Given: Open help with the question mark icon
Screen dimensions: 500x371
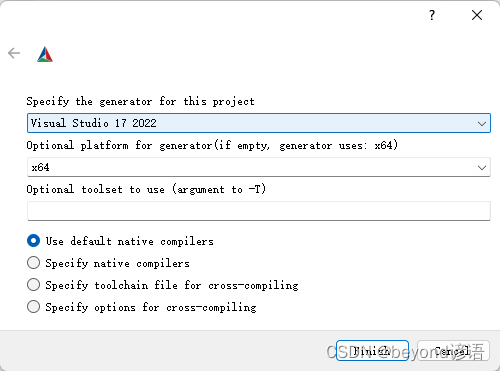Looking at the screenshot, I should (432, 15).
